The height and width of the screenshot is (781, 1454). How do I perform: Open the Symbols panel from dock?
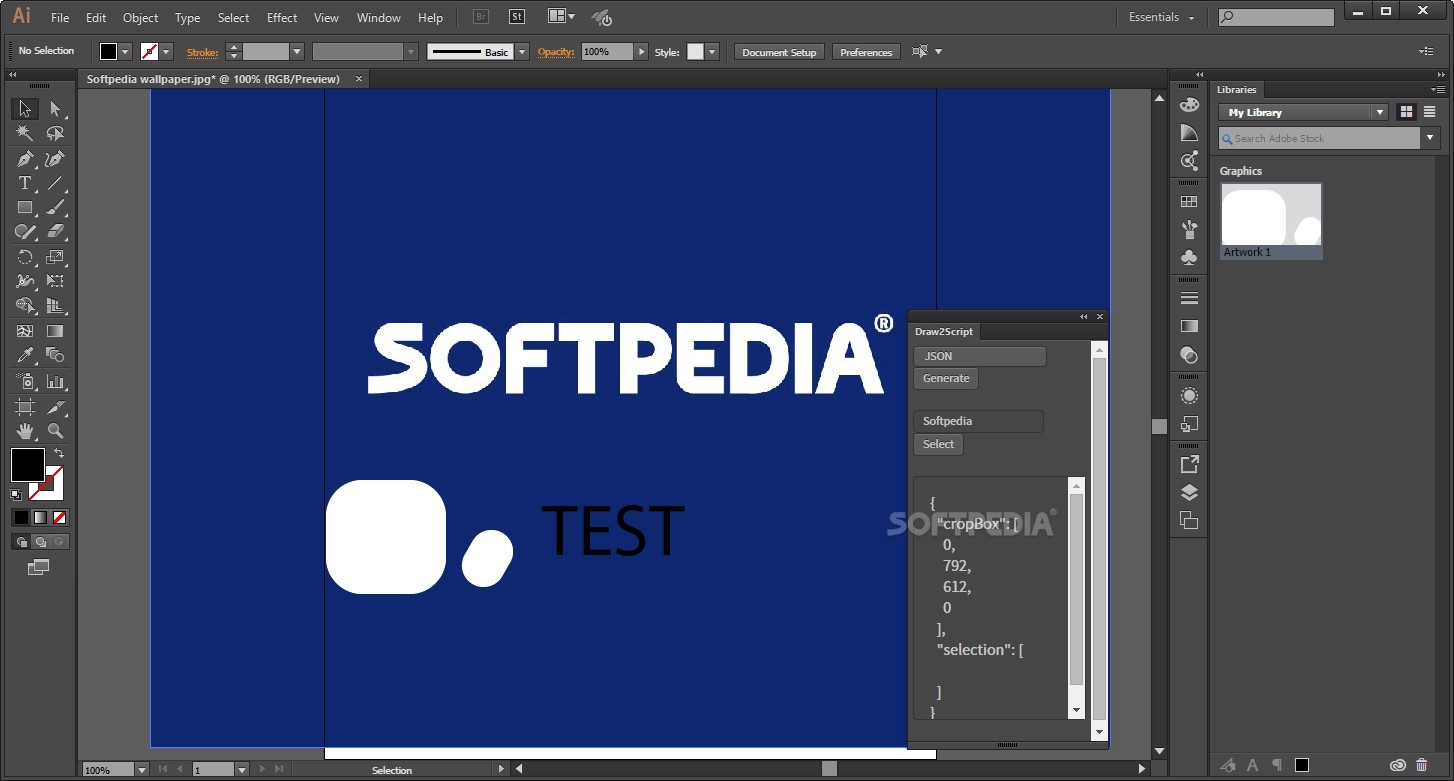[1189, 258]
